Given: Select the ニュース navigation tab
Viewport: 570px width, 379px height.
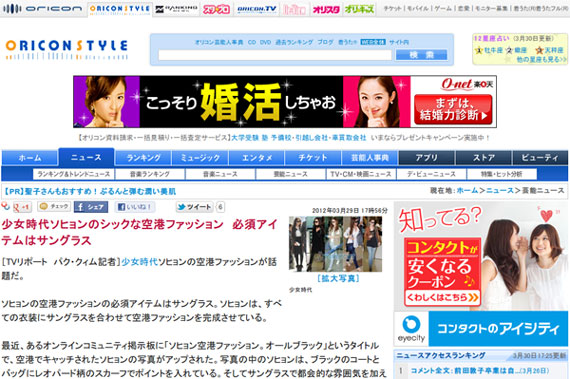Looking at the screenshot, I should [x=87, y=157].
